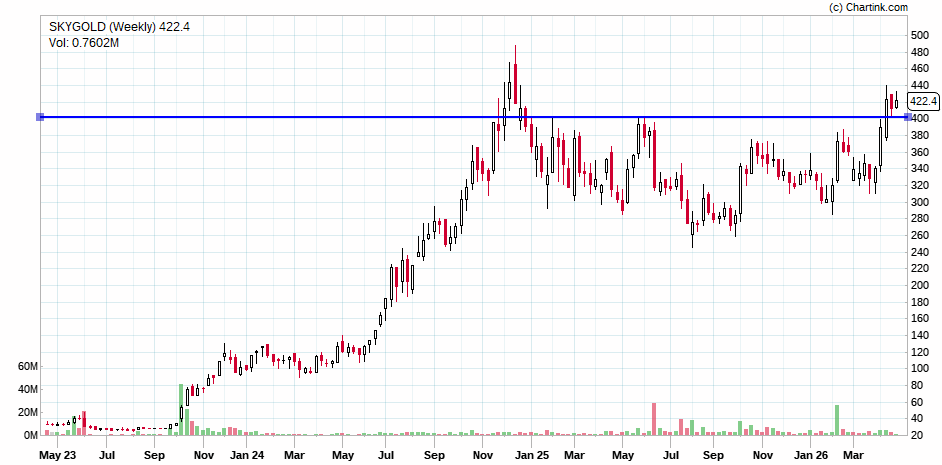Click the May 23 date axis label
Screen dimensions: 942x465
click(x=58, y=455)
